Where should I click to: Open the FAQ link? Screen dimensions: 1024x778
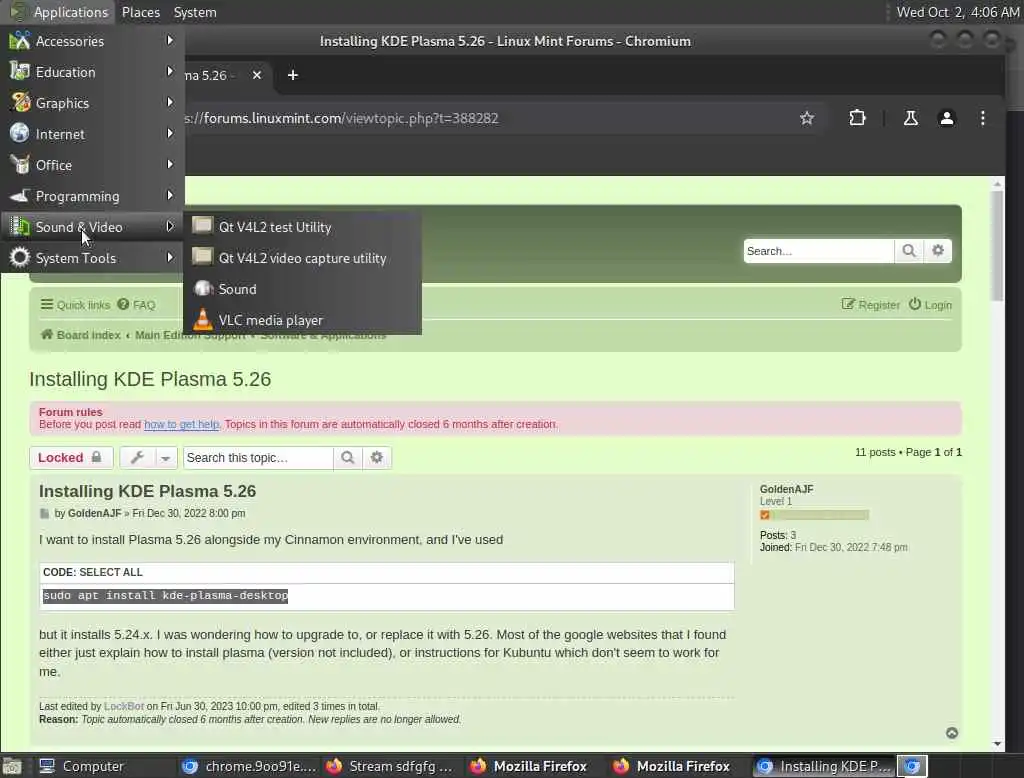(136, 304)
